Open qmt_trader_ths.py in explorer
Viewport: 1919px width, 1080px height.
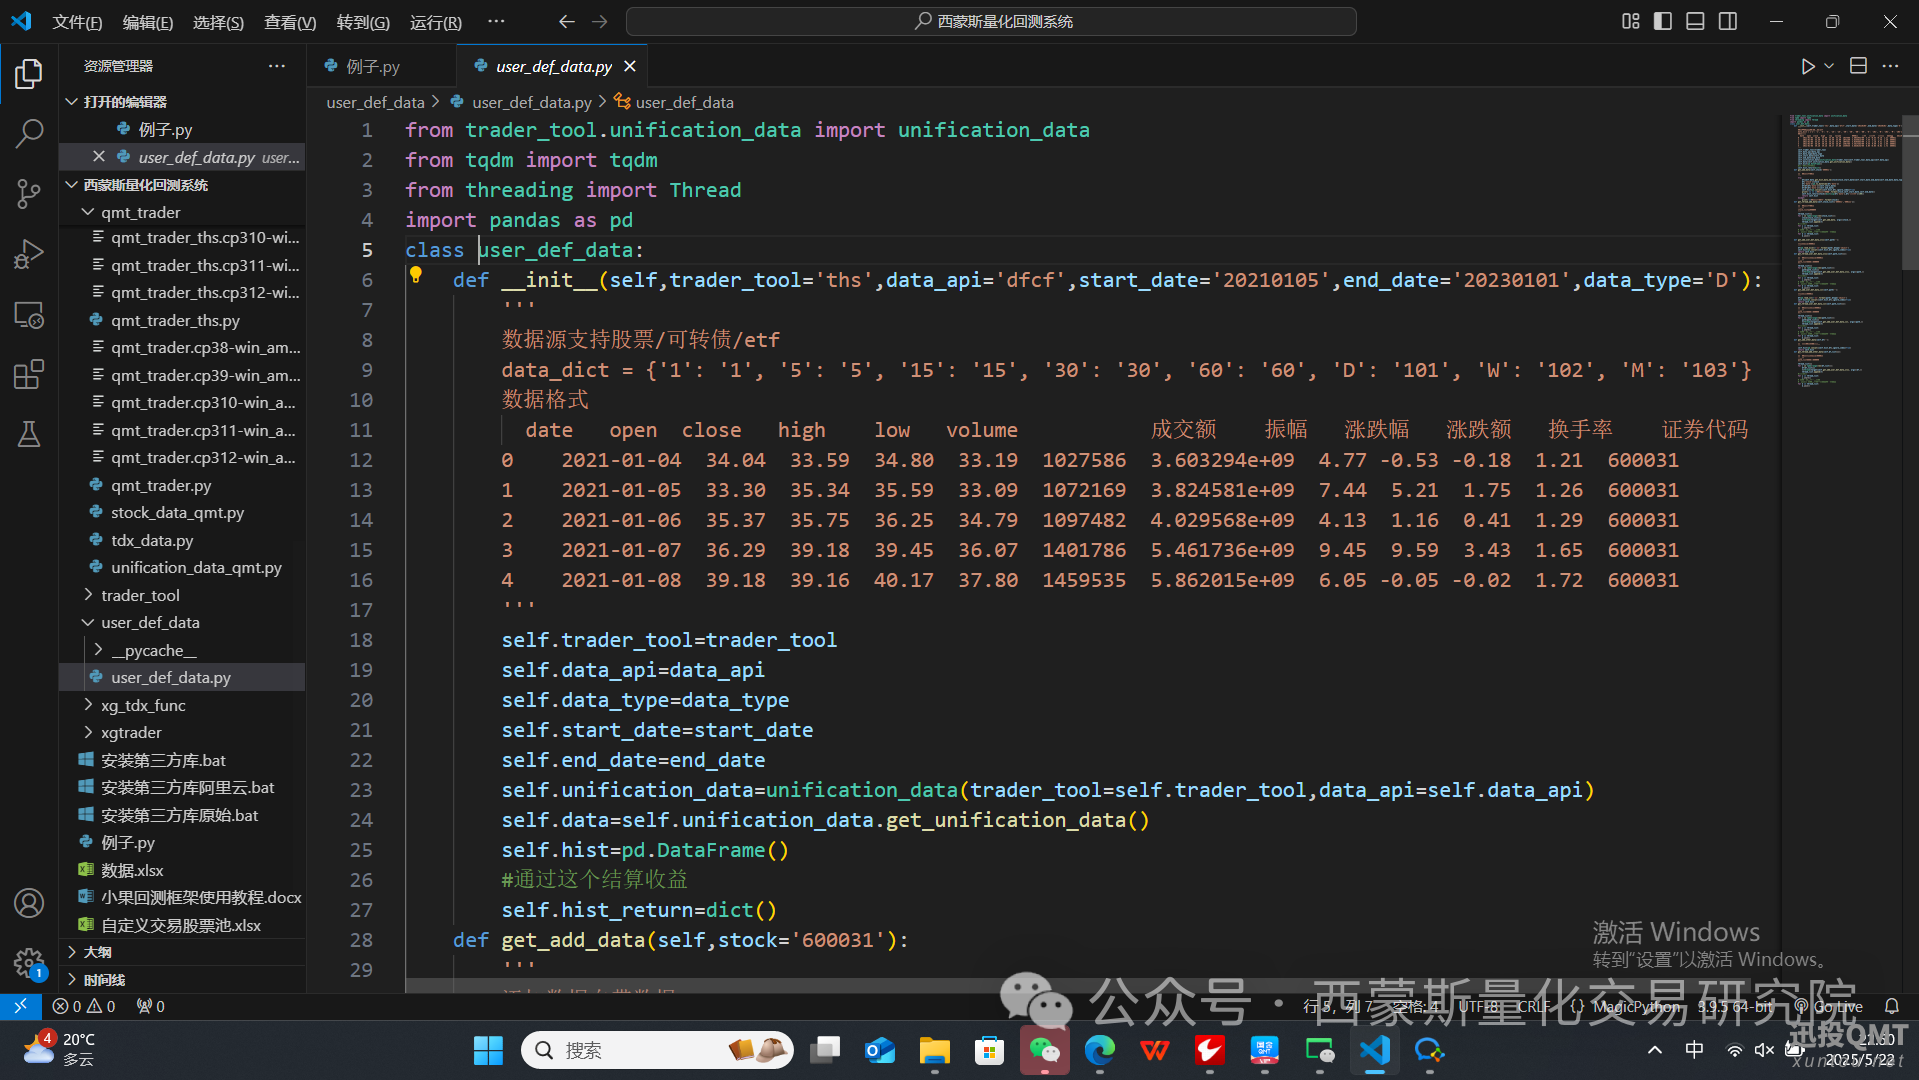click(182, 320)
